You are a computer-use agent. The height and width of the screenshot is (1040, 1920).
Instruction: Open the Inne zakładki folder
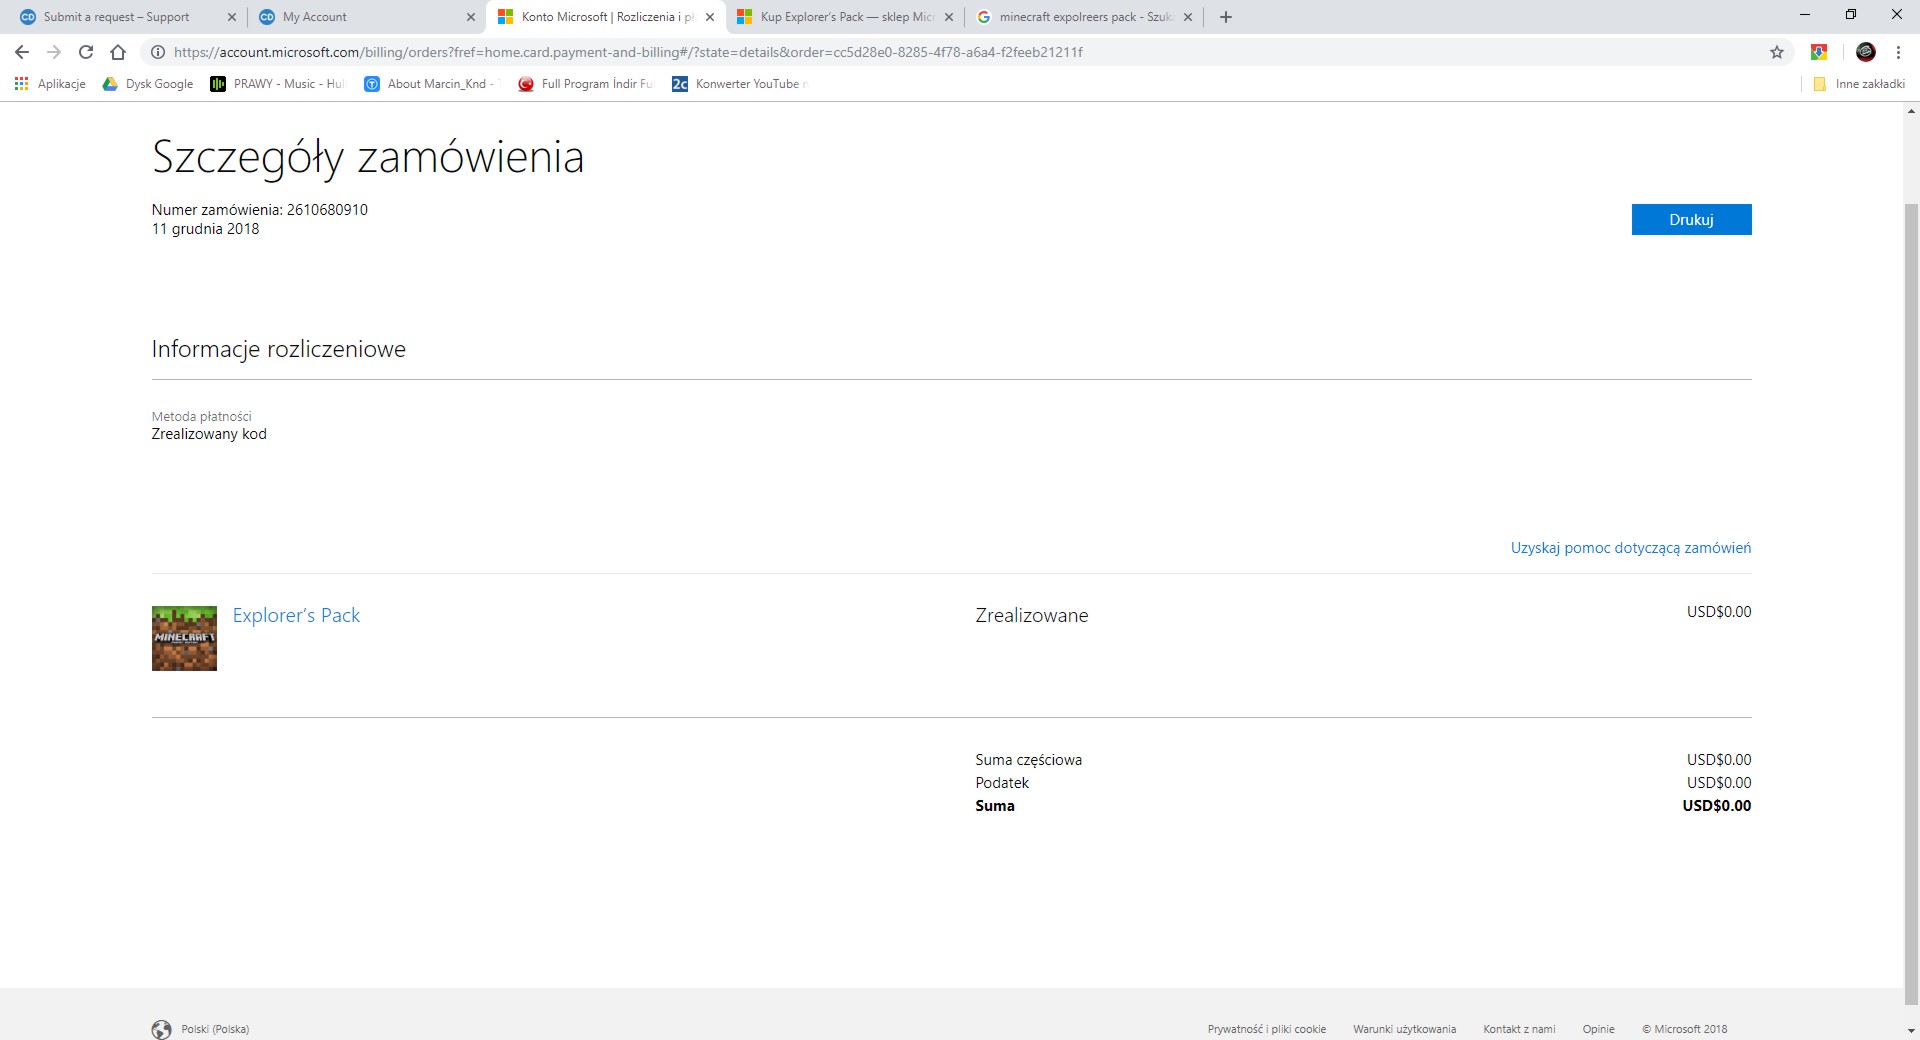click(1859, 84)
